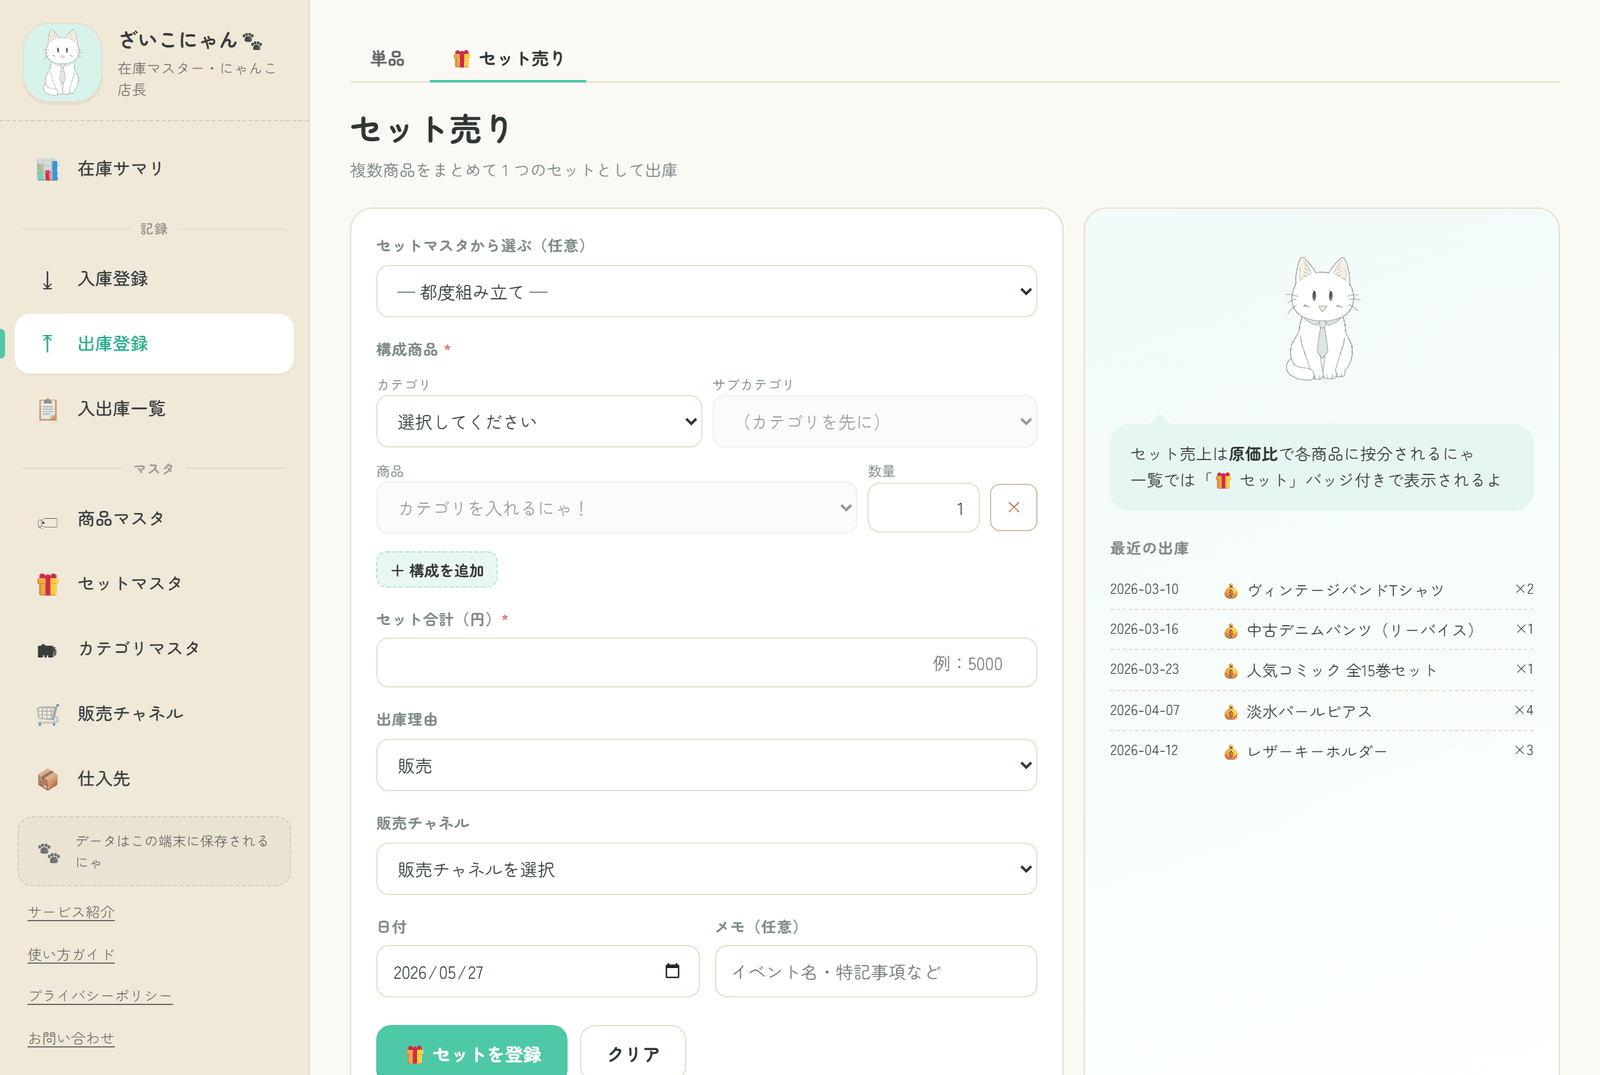The height and width of the screenshot is (1075, 1600).
Task: Click the 仕入先 package box icon
Action: 47,779
